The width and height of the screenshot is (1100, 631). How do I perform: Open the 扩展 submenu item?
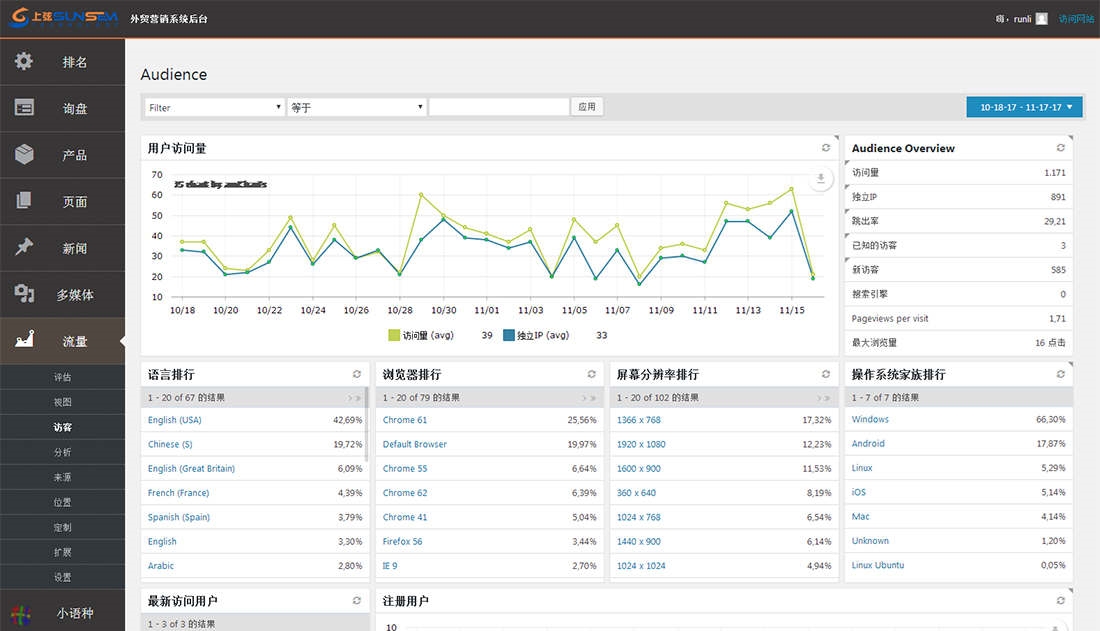[62, 552]
